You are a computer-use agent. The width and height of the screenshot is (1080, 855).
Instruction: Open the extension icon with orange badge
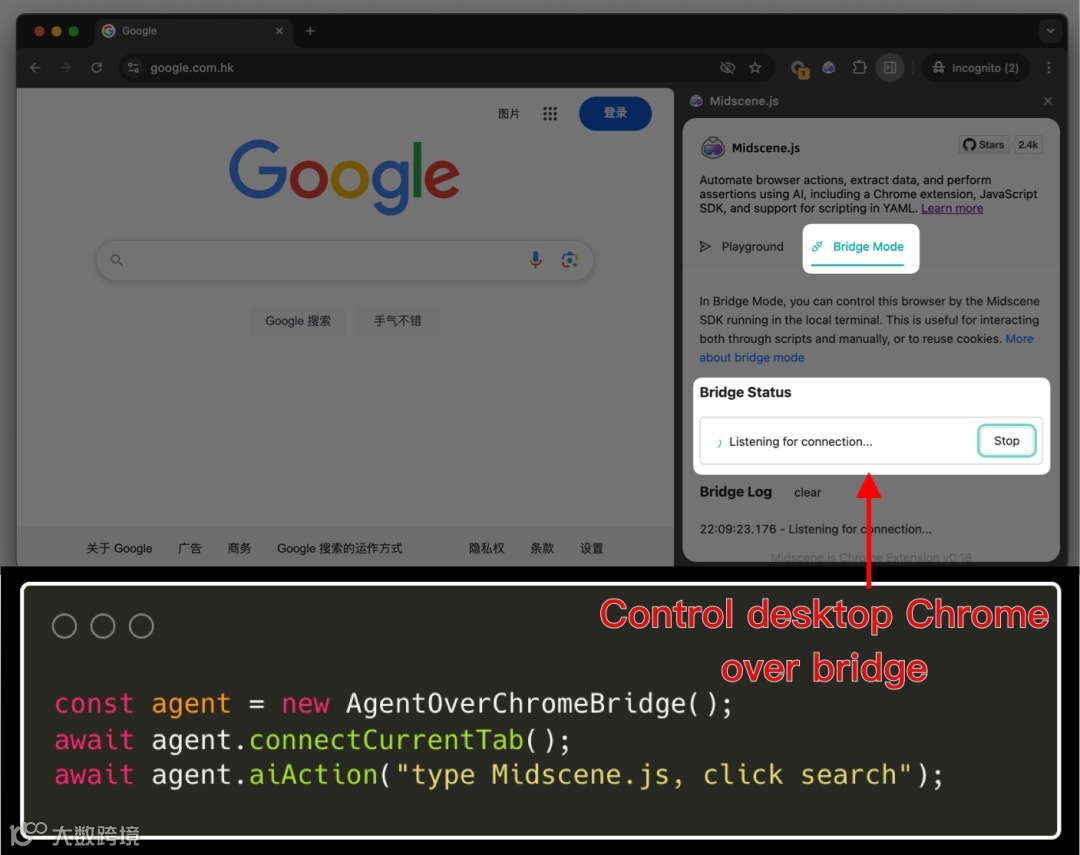tap(800, 68)
